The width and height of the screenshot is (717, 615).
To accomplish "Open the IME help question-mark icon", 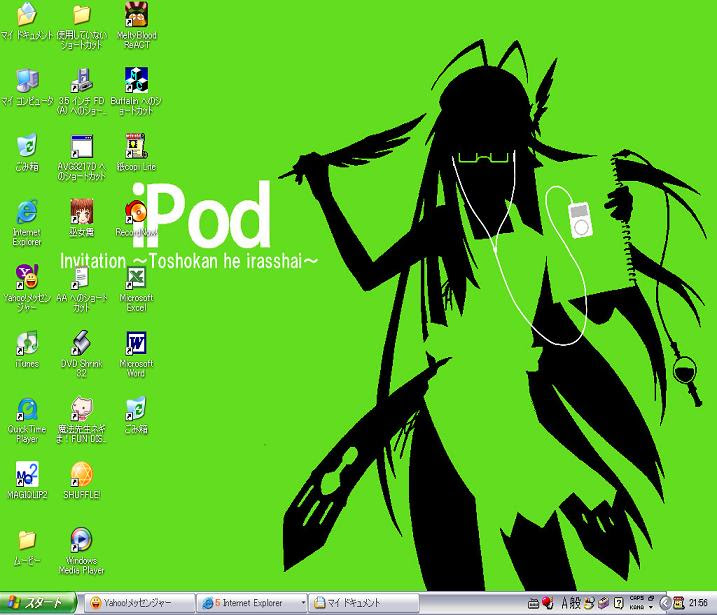I will pos(619,604).
